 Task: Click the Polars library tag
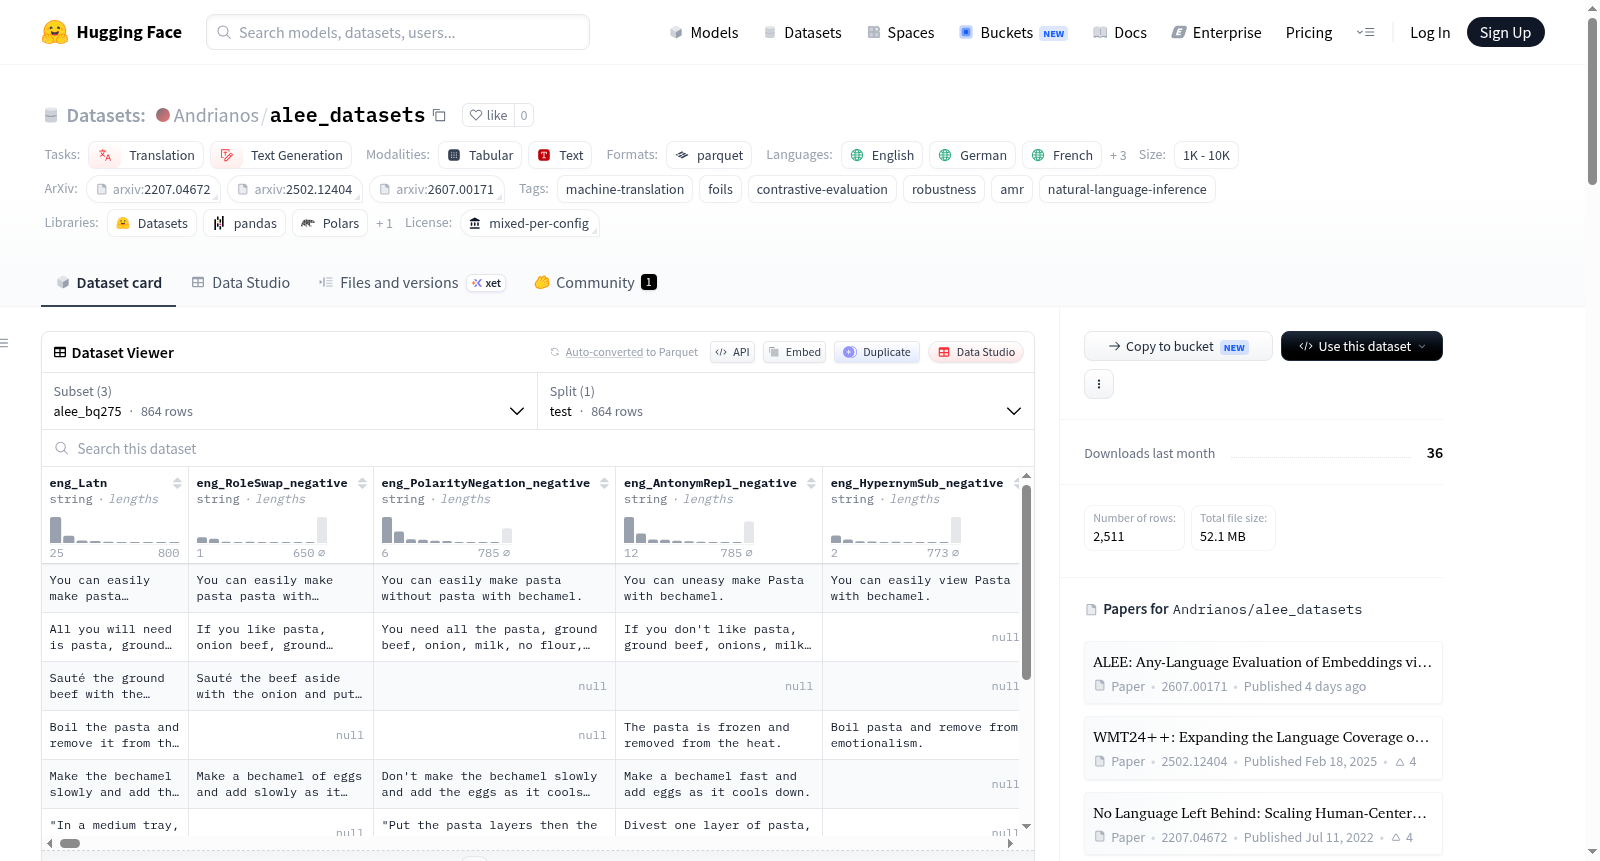[330, 223]
